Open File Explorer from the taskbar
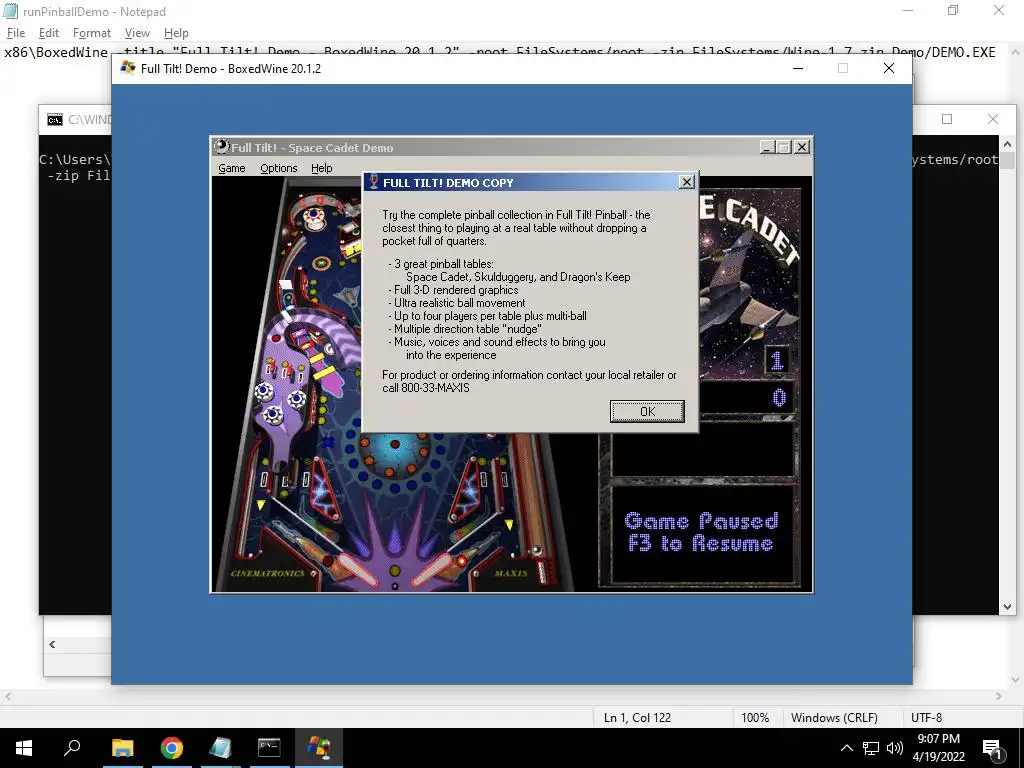 click(x=122, y=748)
